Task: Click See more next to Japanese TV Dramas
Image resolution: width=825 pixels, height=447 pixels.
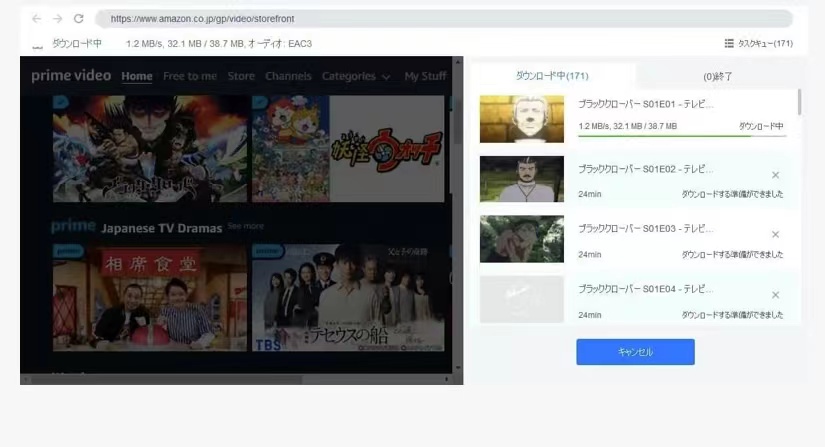Action: coord(246,226)
